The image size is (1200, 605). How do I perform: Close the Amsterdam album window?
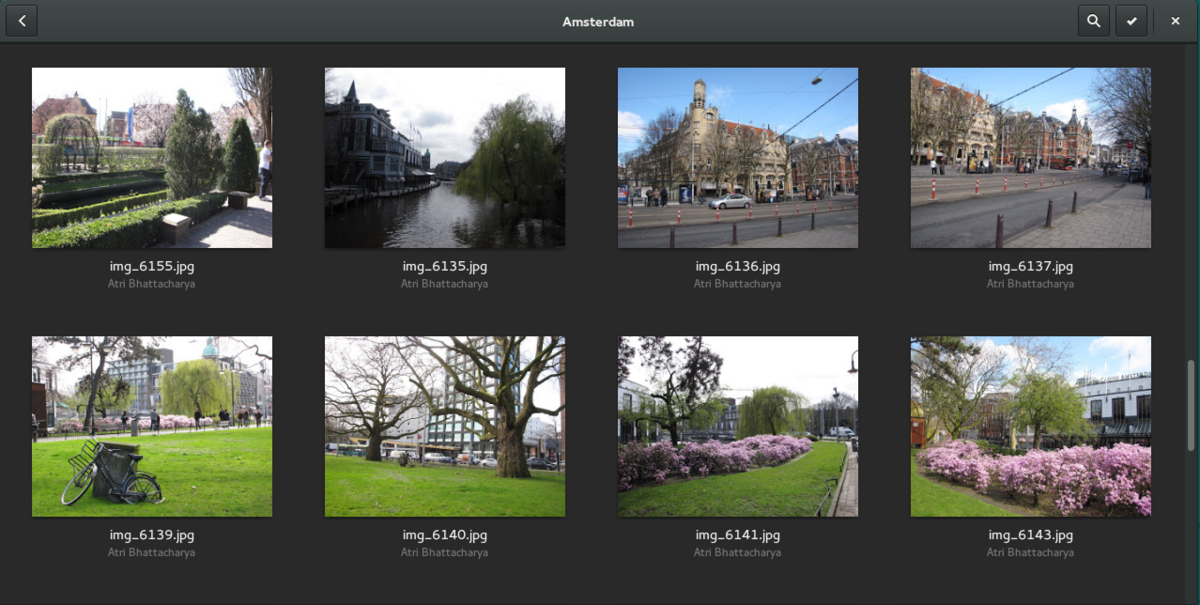click(1175, 21)
